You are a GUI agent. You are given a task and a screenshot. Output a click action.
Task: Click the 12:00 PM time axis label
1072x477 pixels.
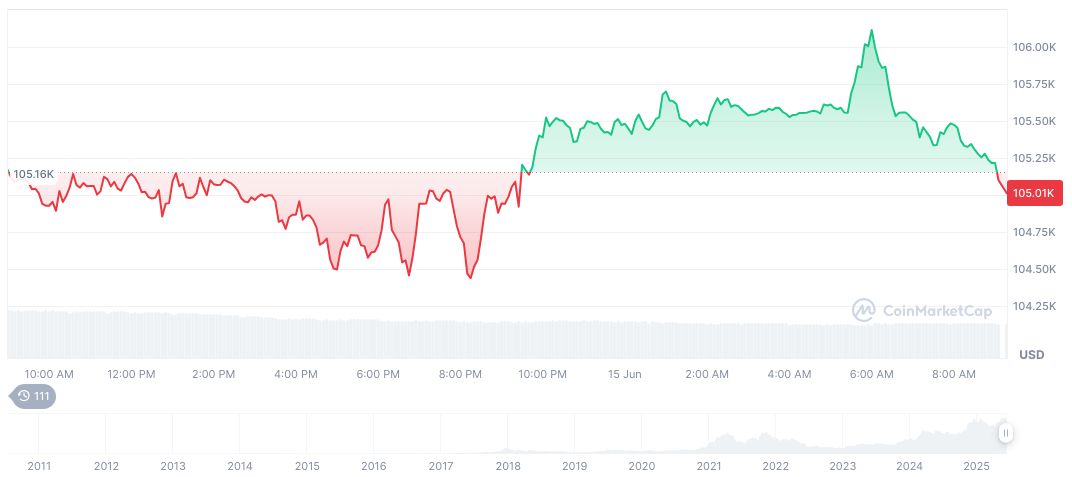pos(131,374)
